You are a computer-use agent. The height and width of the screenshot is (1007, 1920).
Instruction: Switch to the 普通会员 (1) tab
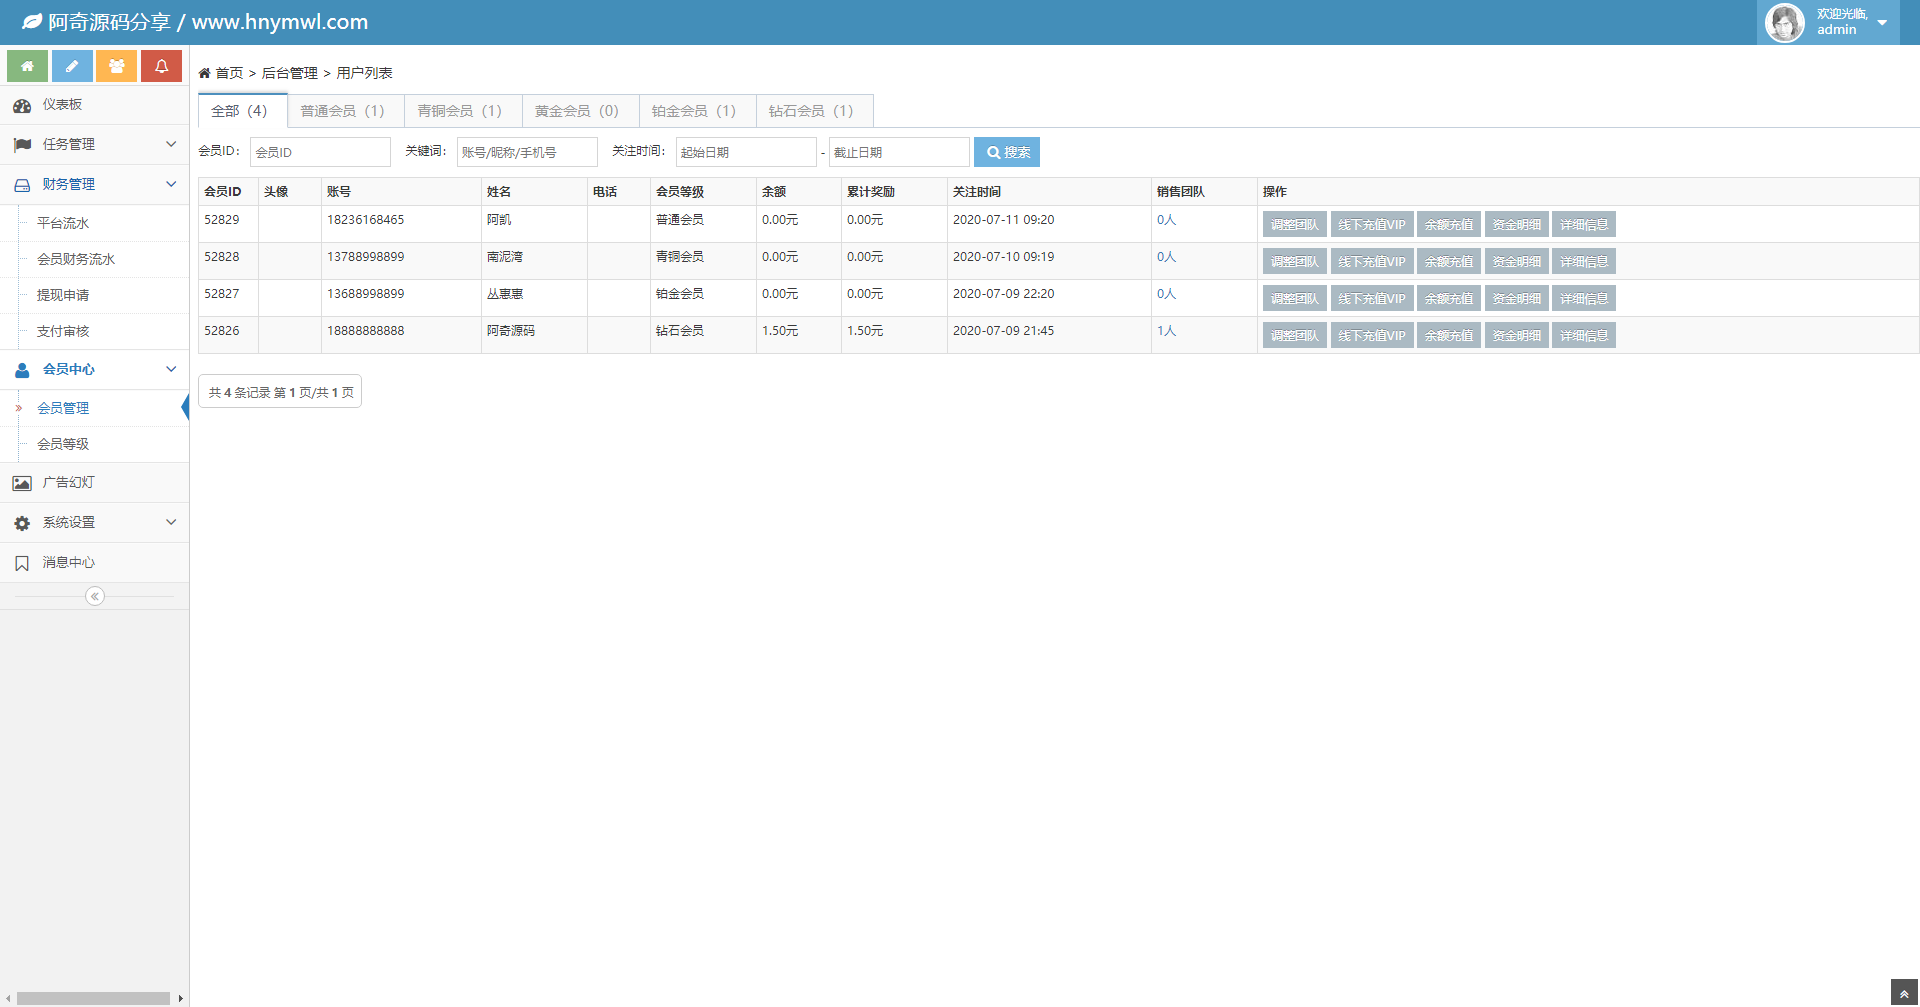pos(343,111)
